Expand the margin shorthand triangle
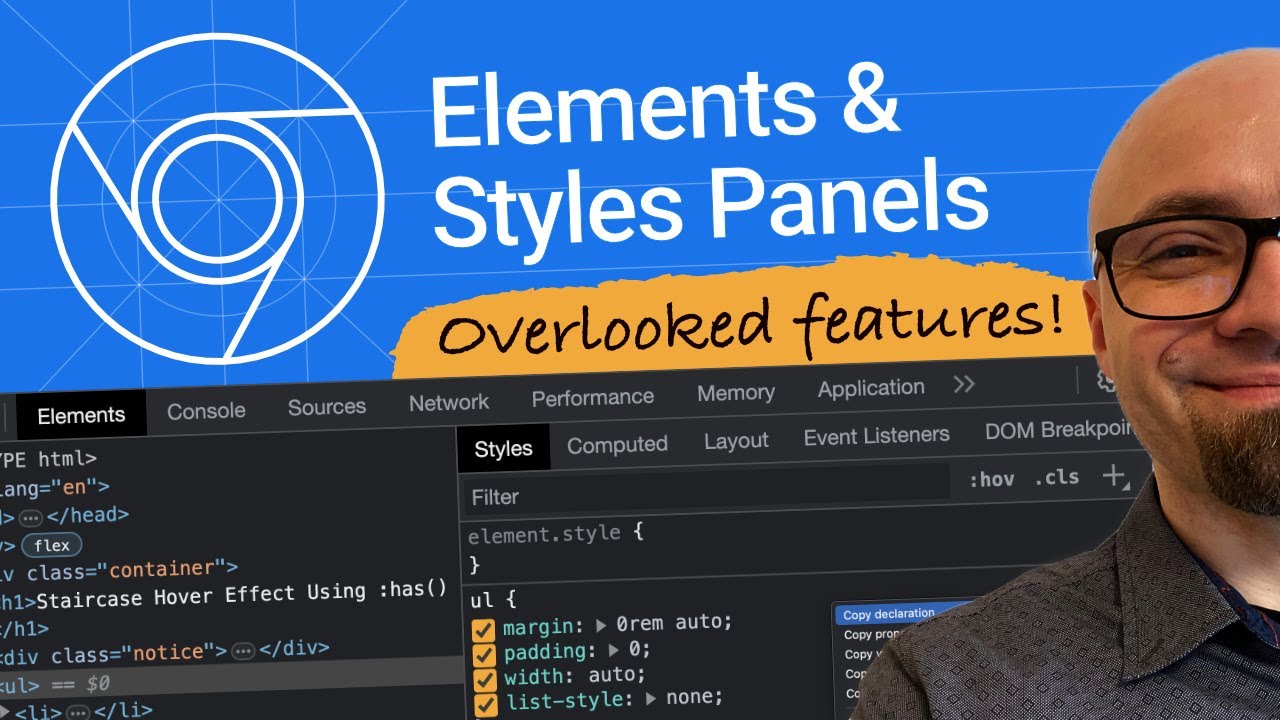The width and height of the screenshot is (1280, 720). tap(601, 625)
